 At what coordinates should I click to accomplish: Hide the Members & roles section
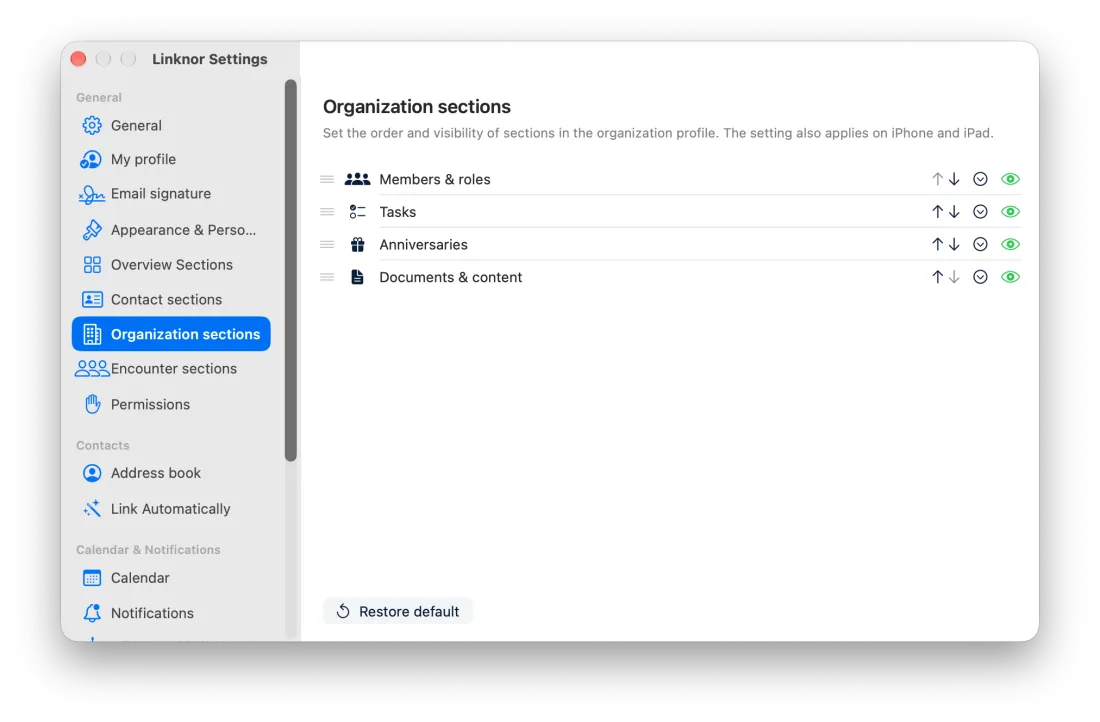(1010, 180)
